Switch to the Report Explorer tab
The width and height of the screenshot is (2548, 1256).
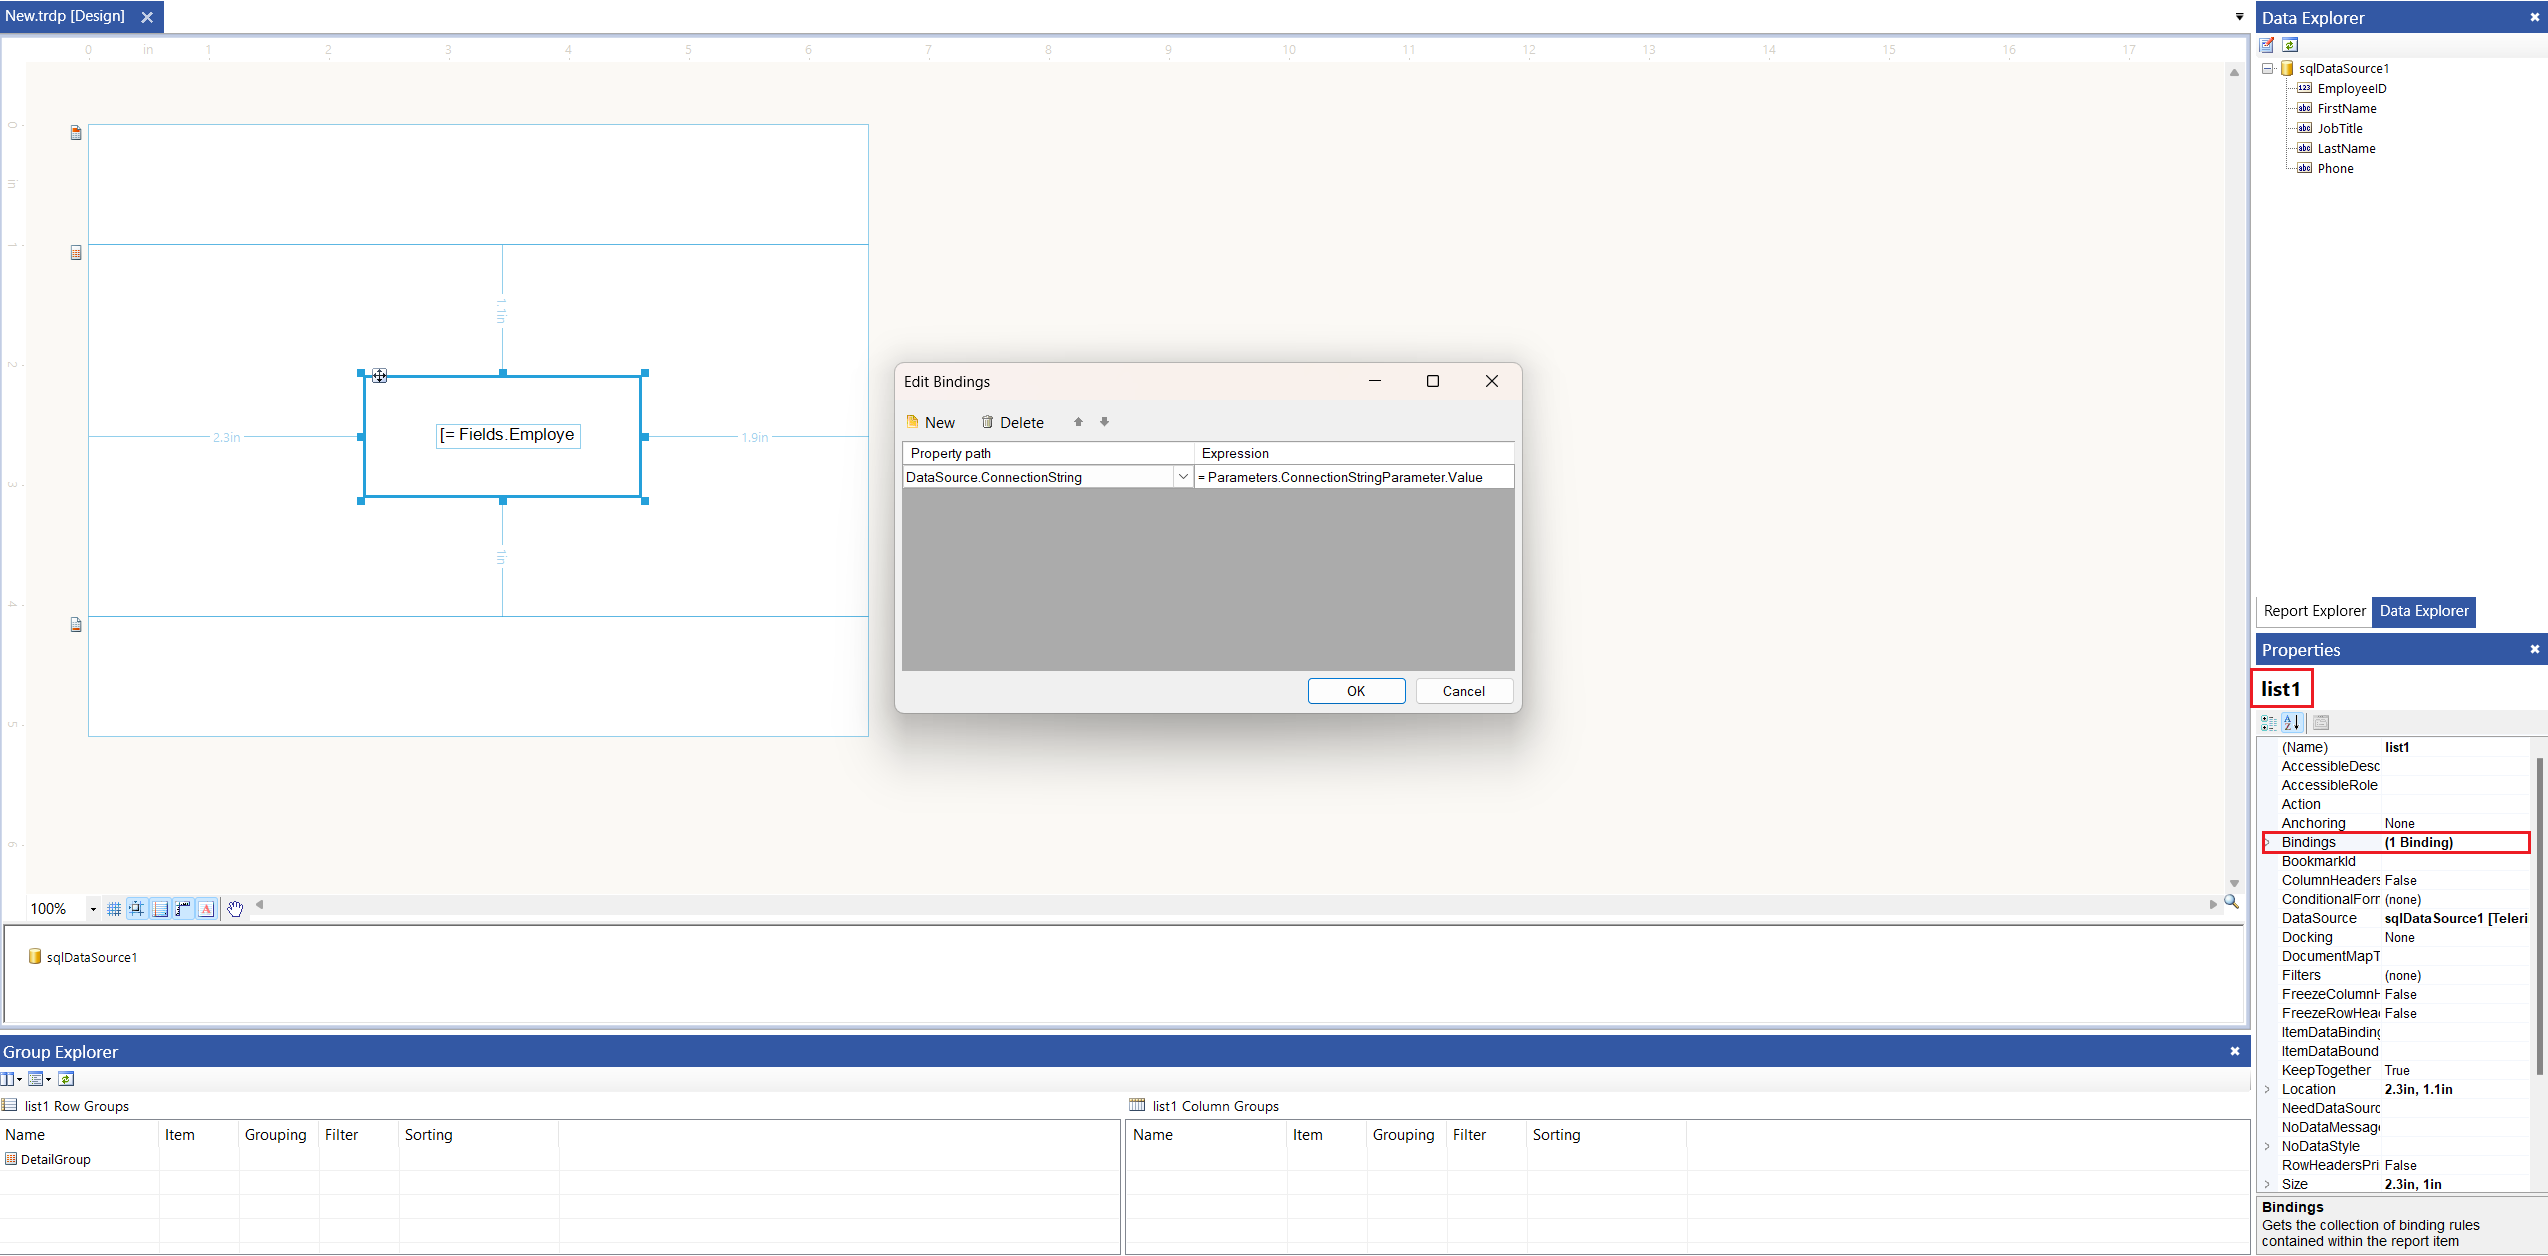(2314, 611)
